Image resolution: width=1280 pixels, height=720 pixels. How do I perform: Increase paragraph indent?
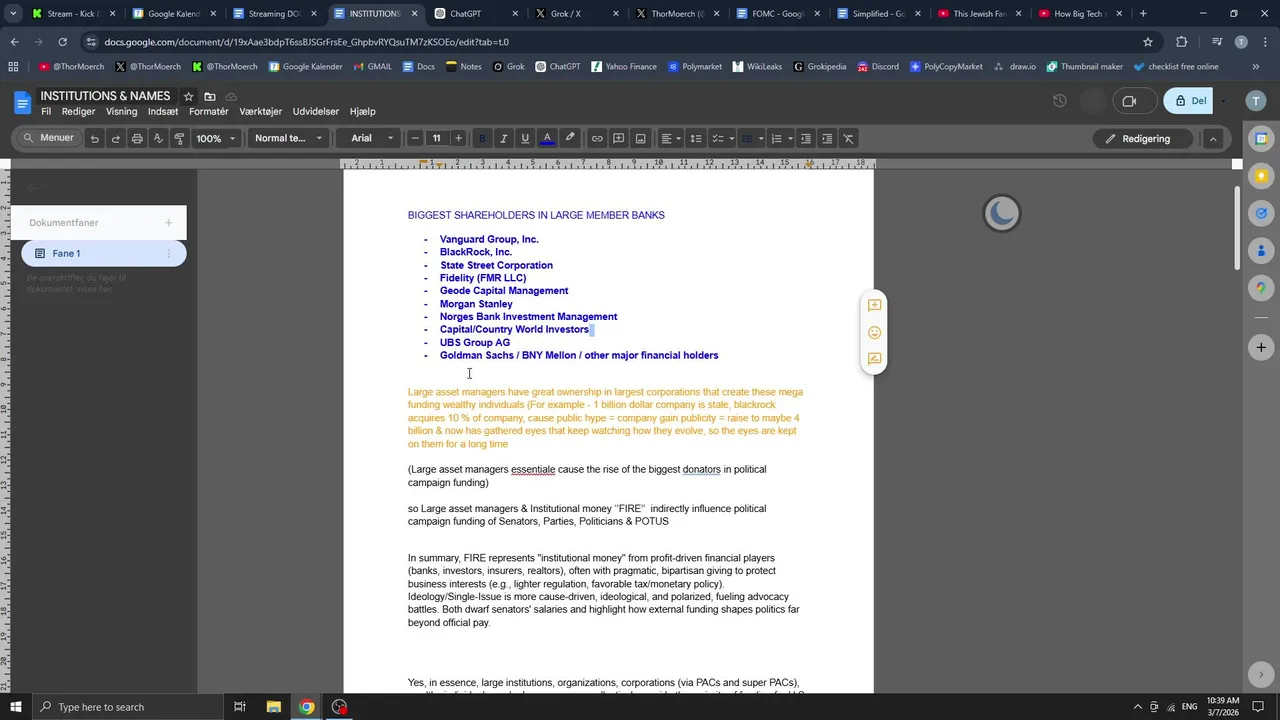click(x=827, y=138)
